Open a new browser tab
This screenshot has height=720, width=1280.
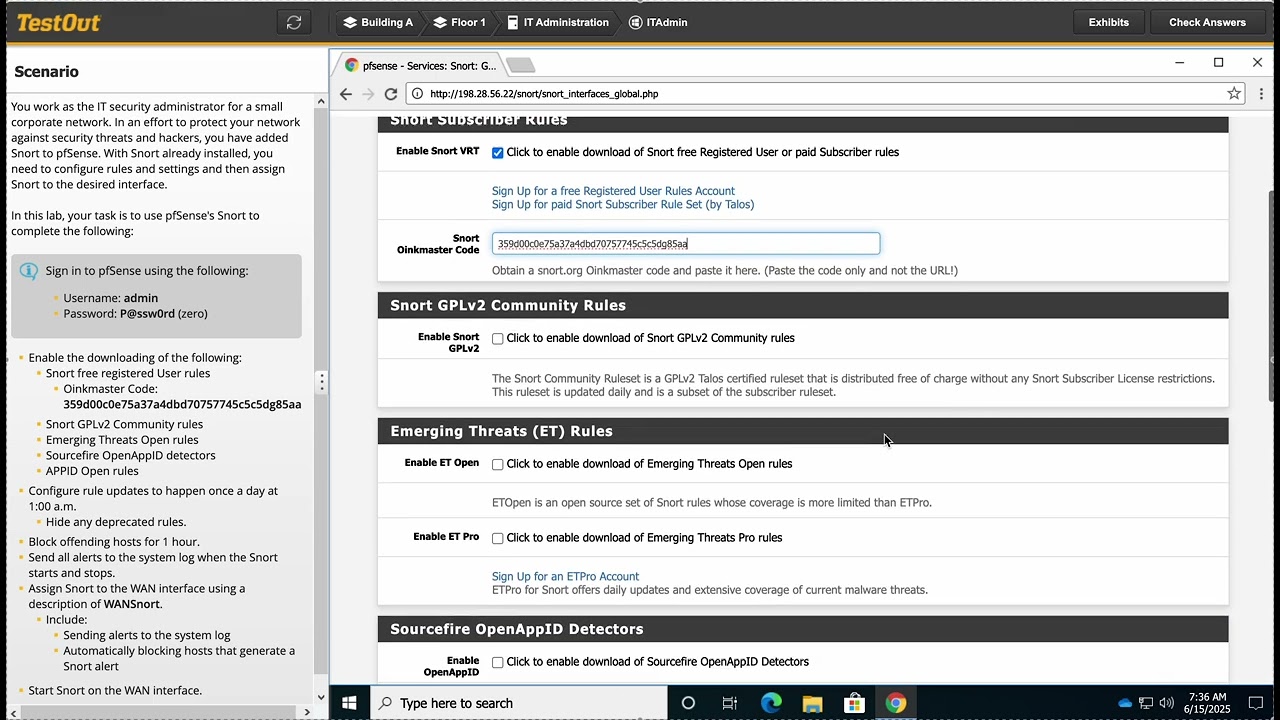pos(521,65)
